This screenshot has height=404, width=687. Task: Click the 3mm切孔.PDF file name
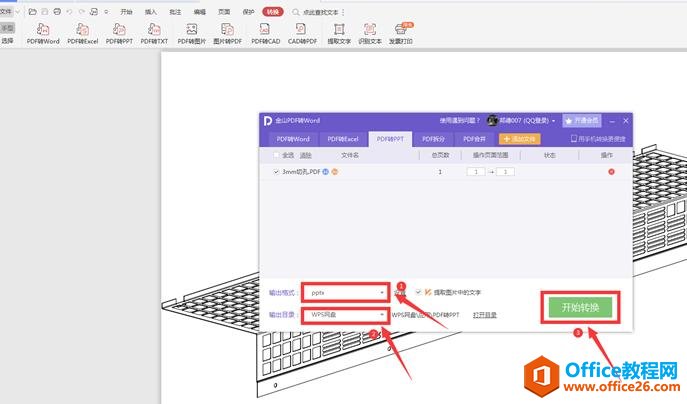[x=301, y=172]
